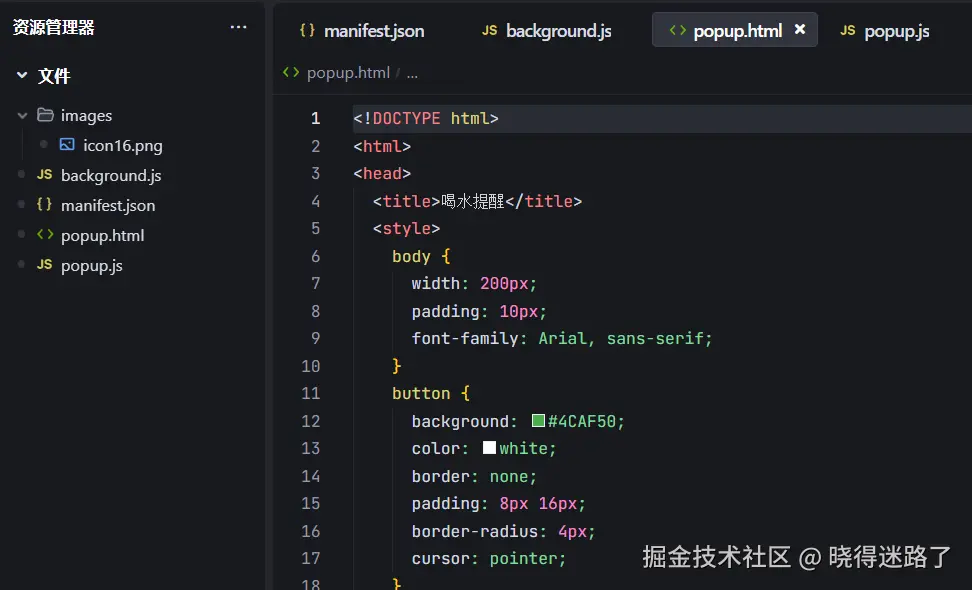
Task: Click the braces icon on manifest.json tab
Action: point(307,30)
